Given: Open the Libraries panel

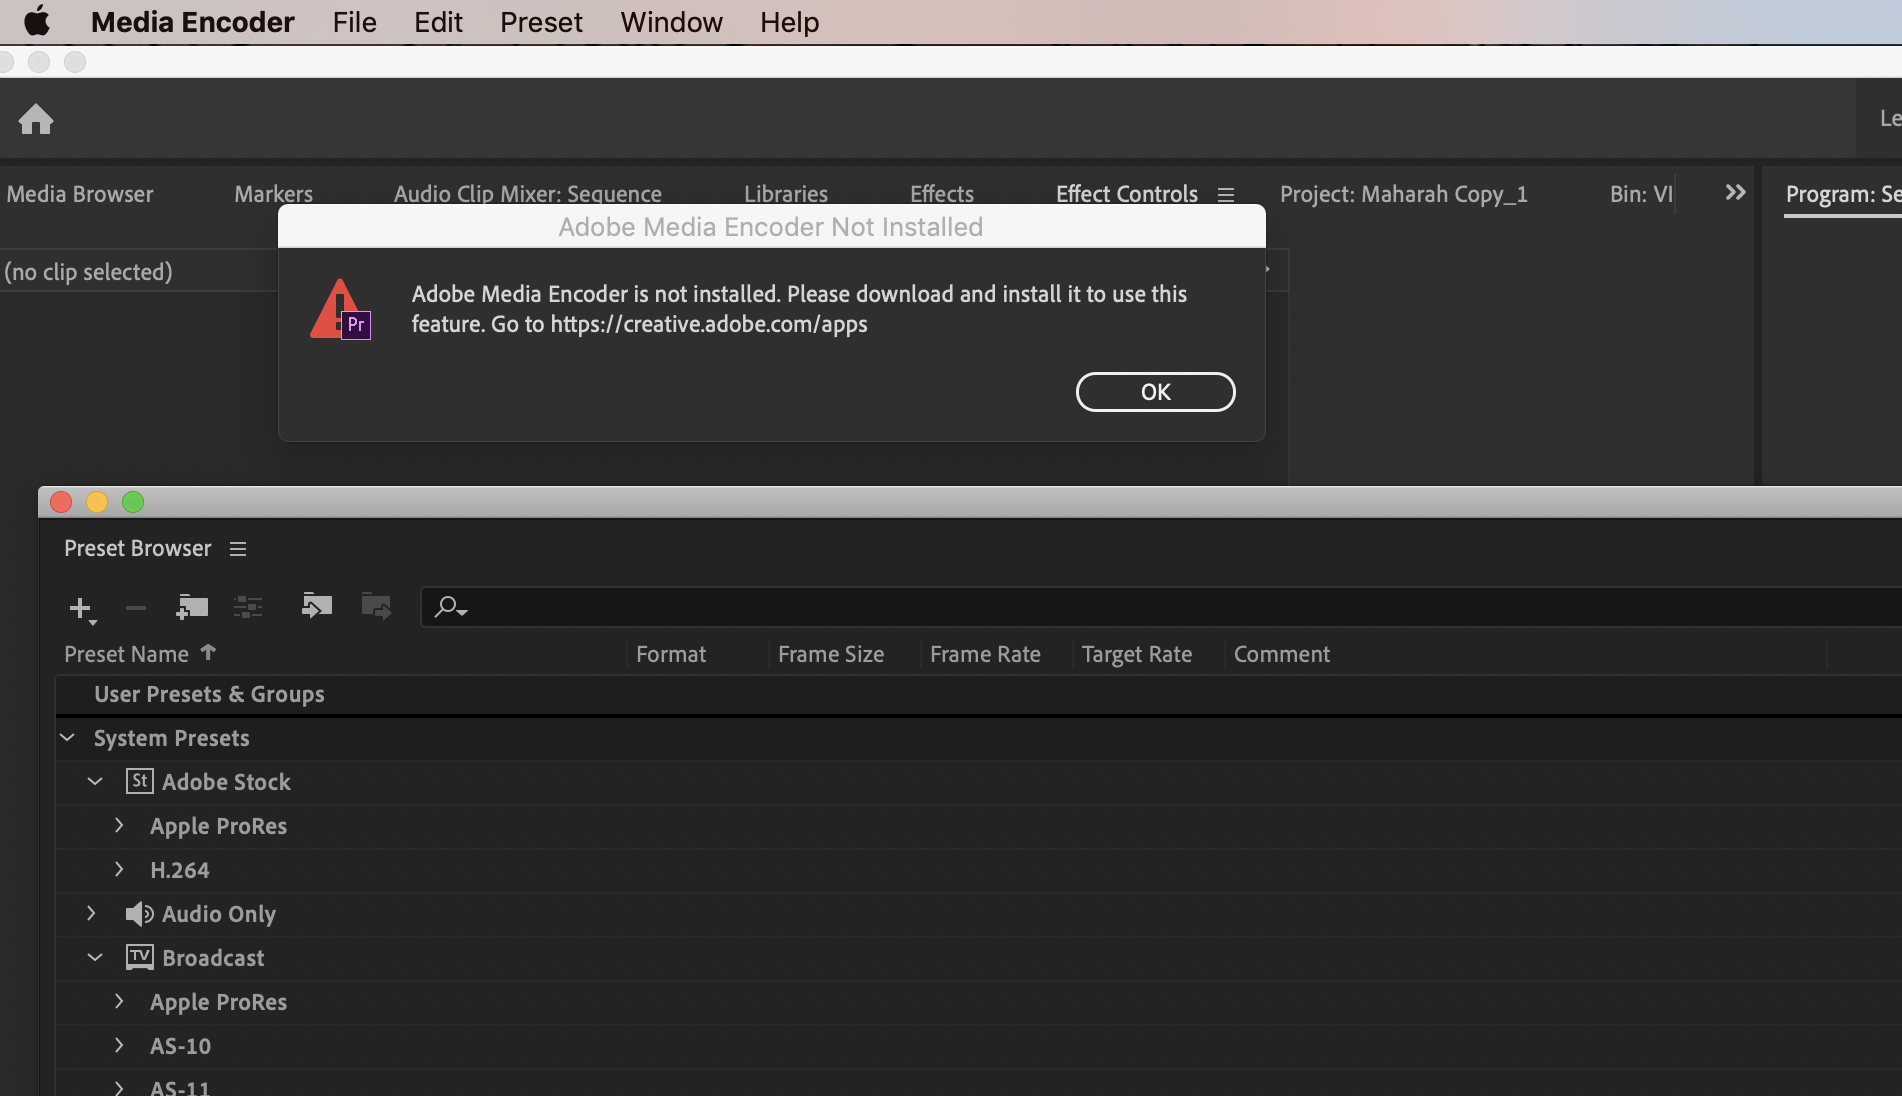Looking at the screenshot, I should [x=785, y=194].
